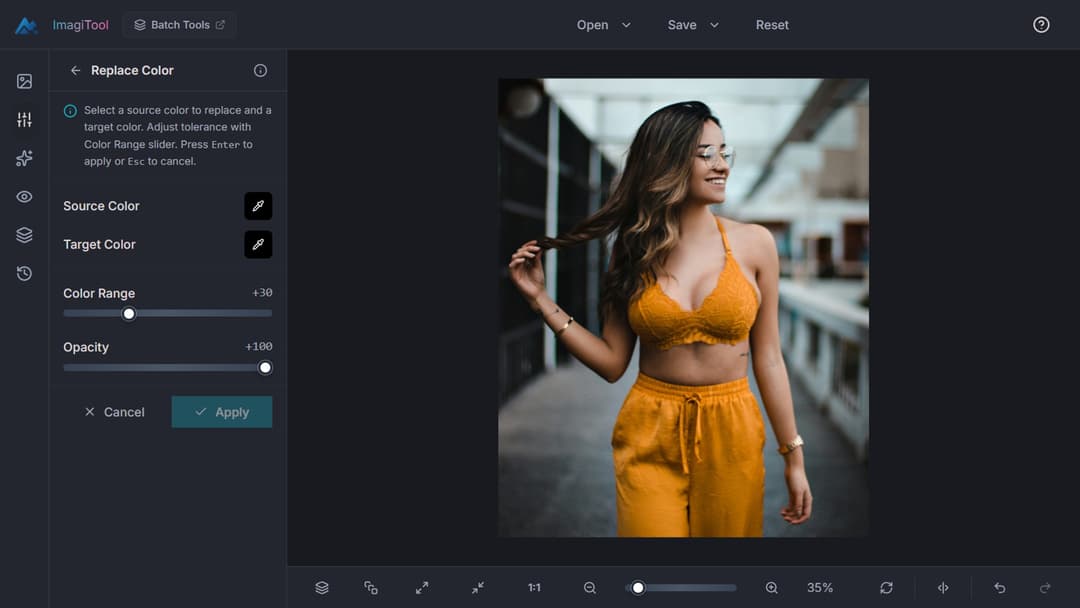Open Batch Tools link
This screenshot has width=1080, height=608.
click(179, 25)
